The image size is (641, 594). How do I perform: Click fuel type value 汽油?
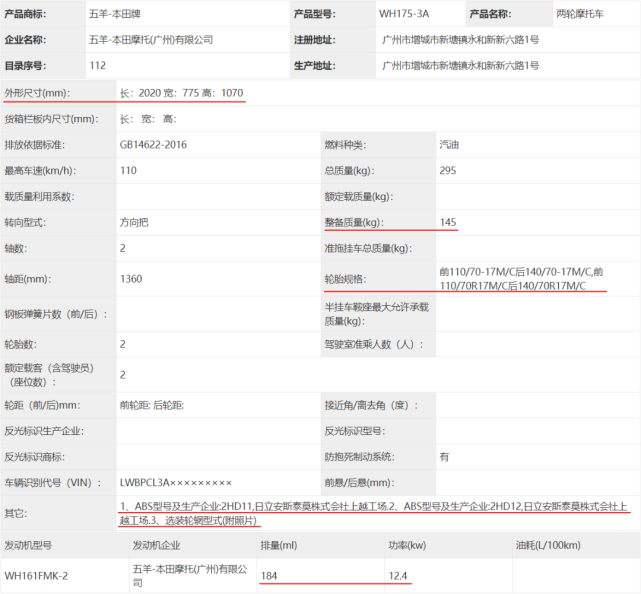[449, 145]
